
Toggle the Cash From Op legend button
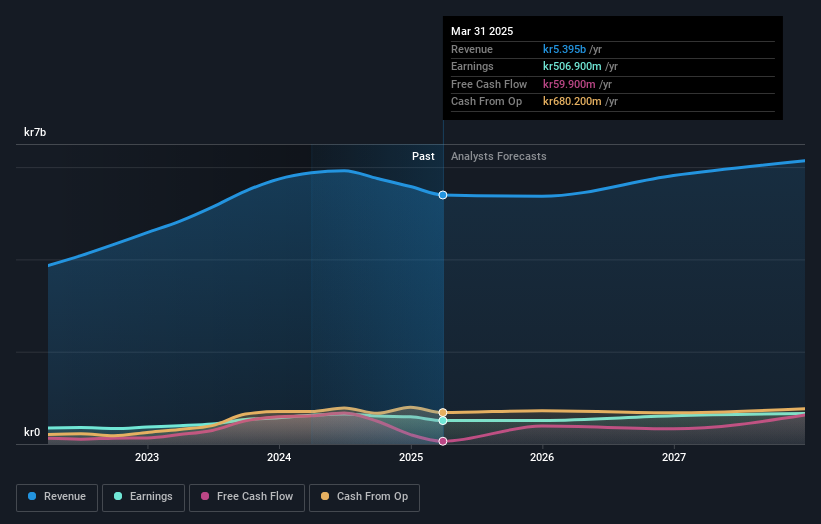click(364, 497)
